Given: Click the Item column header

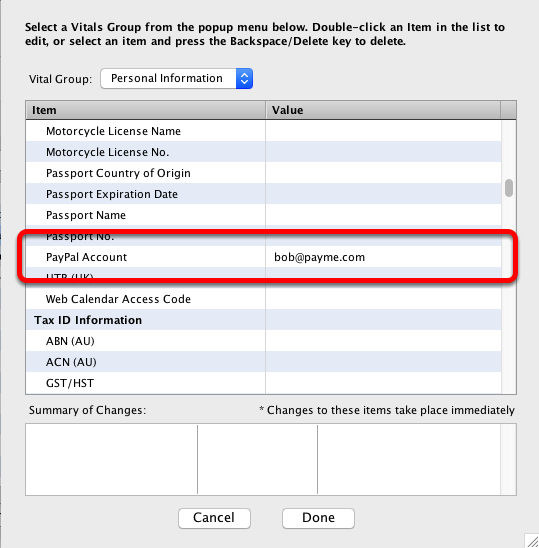Looking at the screenshot, I should pos(145,110).
